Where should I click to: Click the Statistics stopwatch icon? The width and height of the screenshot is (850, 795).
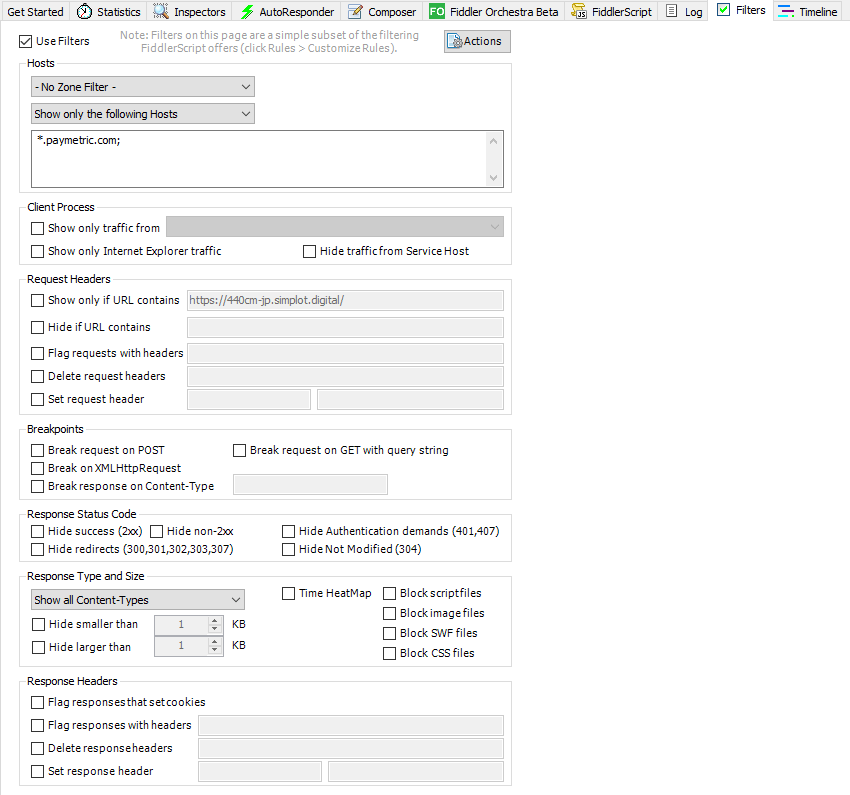click(85, 12)
